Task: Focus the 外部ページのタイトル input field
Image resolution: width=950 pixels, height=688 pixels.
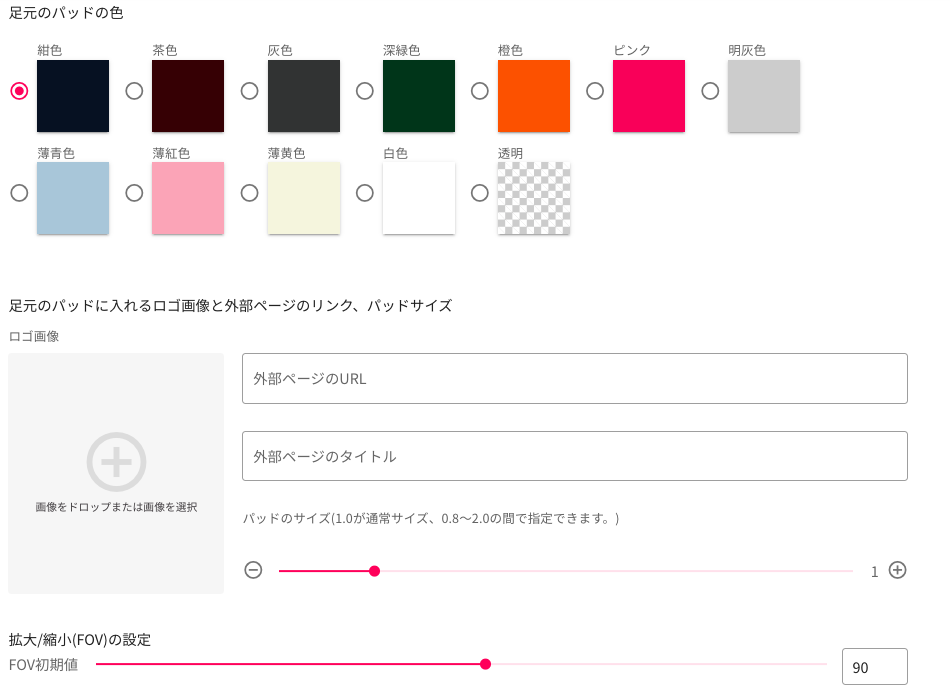Action: coord(574,456)
